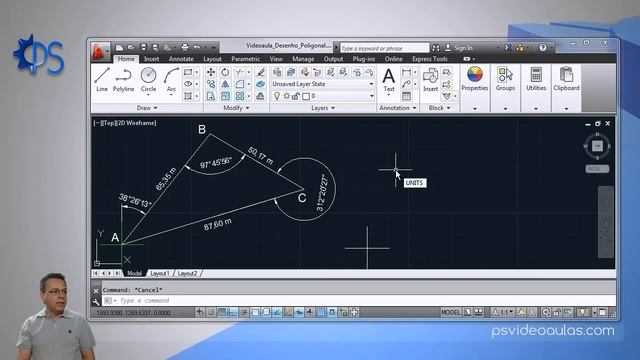Click the Array tool in Modify panel
Image resolution: width=640 pixels, height=360 pixels.
[x=240, y=96]
